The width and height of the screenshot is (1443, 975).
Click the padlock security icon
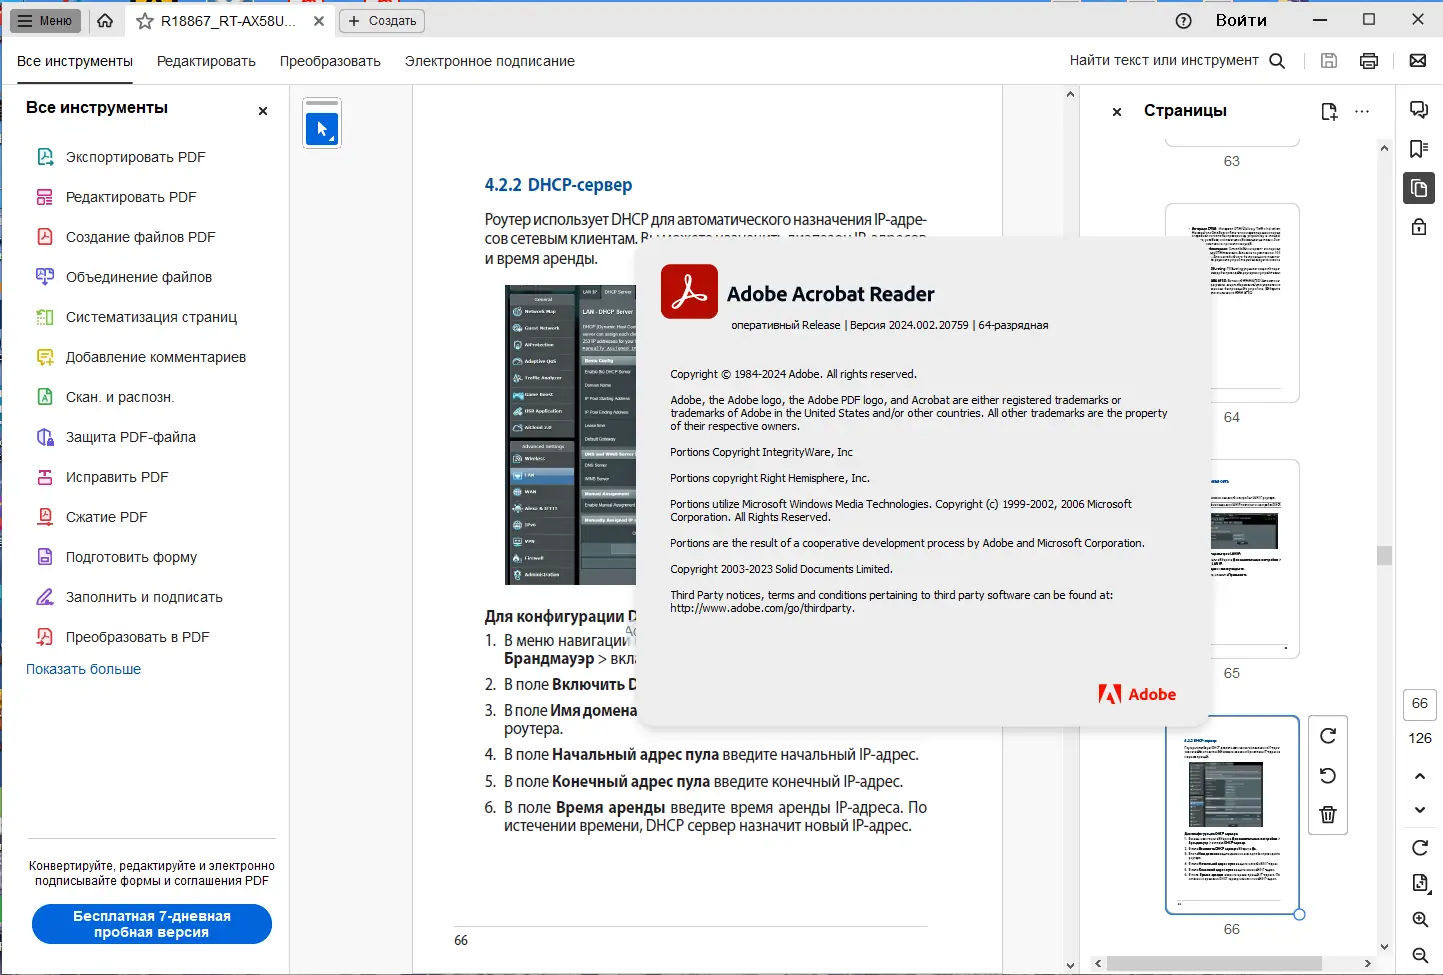pyautogui.click(x=1419, y=226)
